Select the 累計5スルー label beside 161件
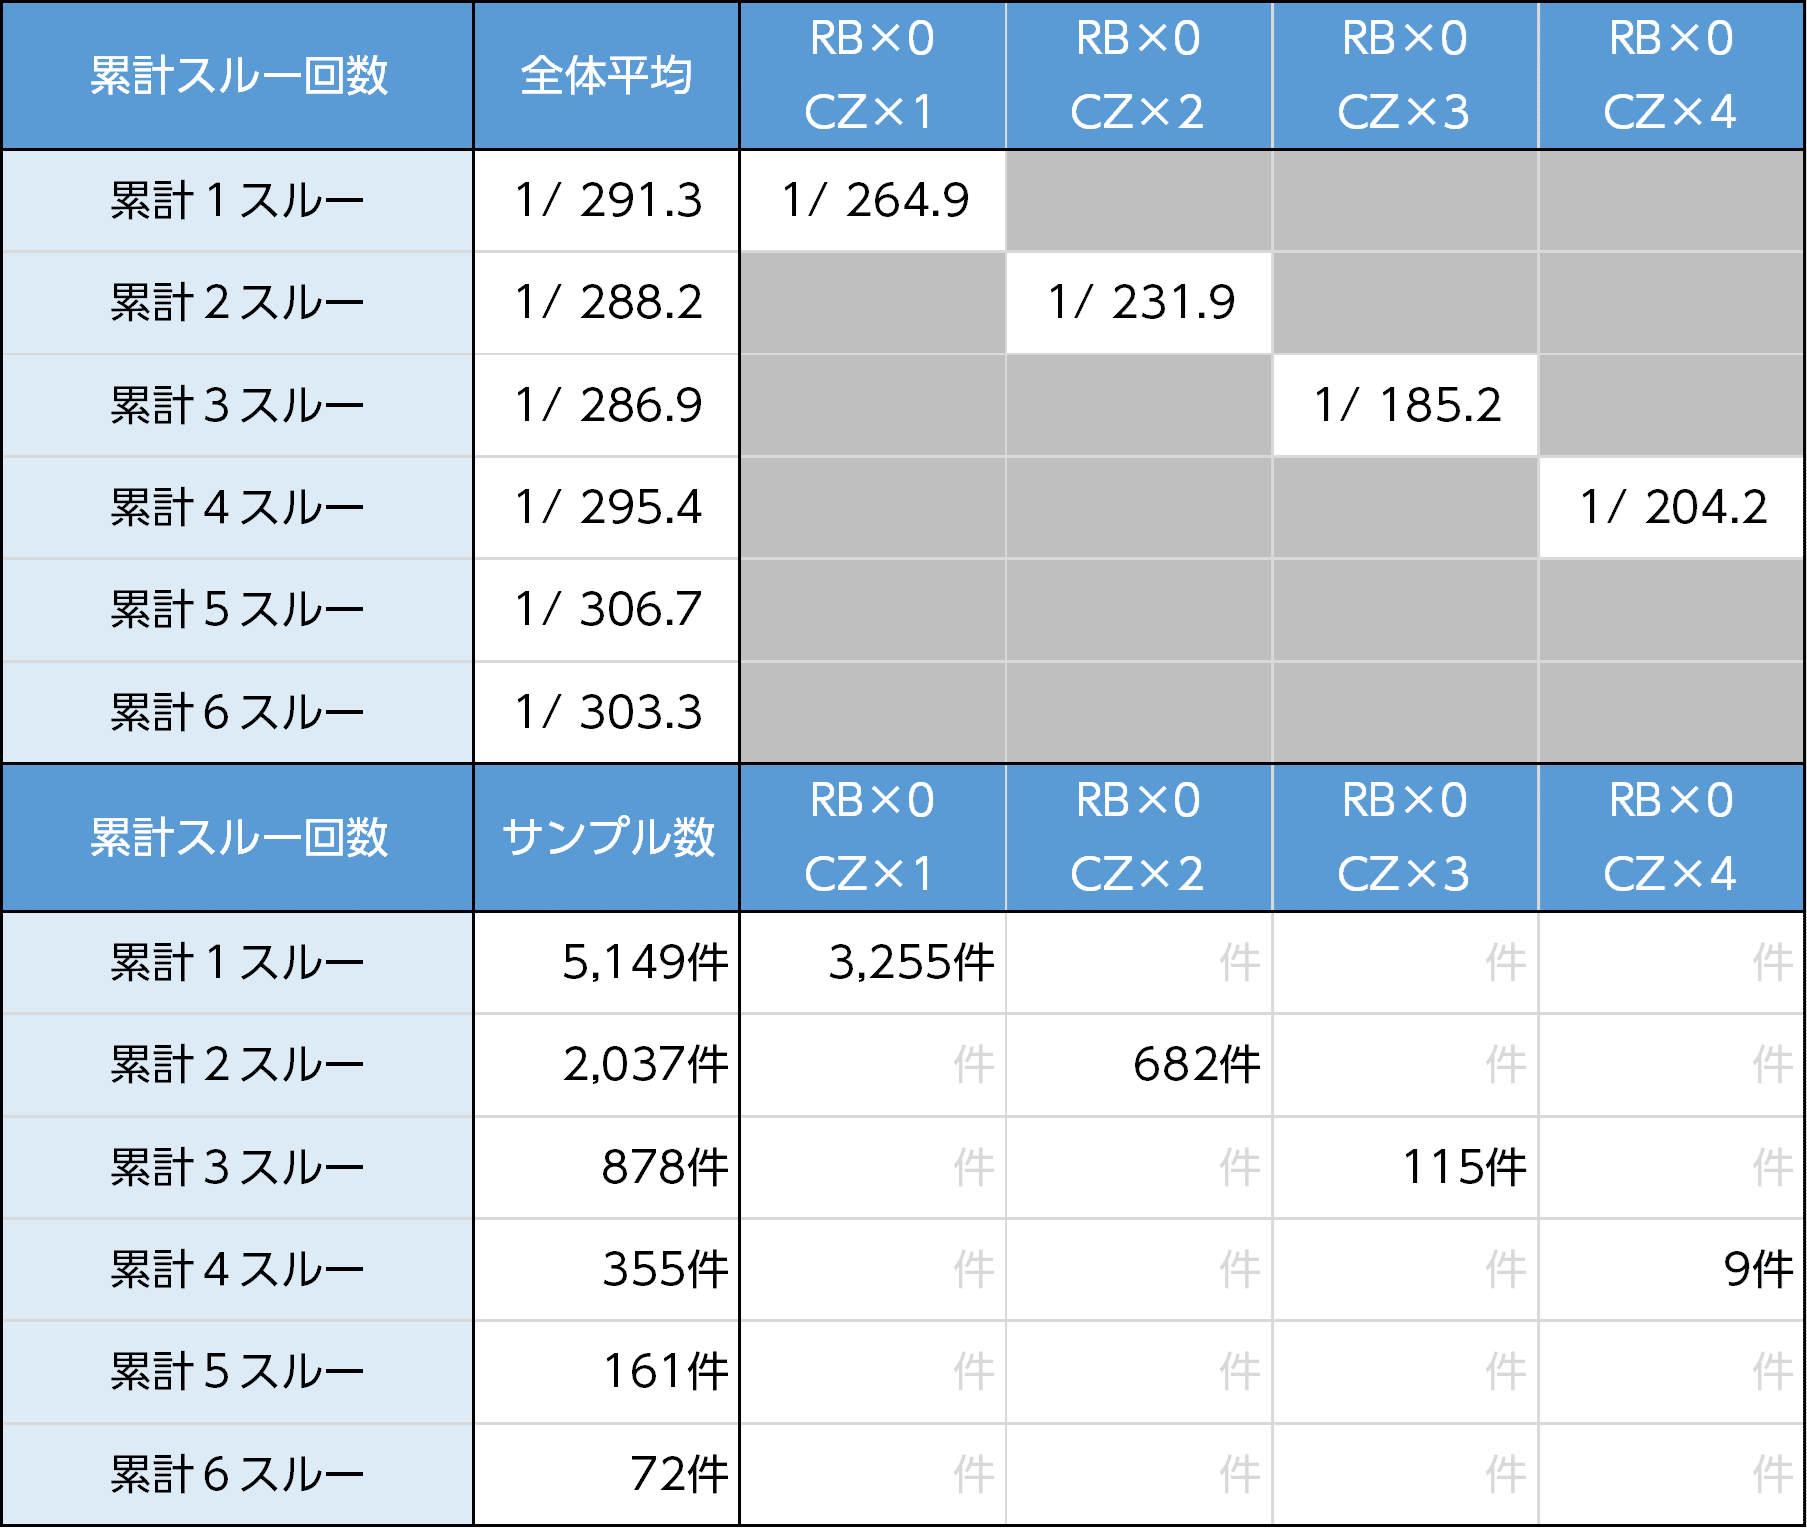Screen dimensions: 1807x1528 point(238,1372)
